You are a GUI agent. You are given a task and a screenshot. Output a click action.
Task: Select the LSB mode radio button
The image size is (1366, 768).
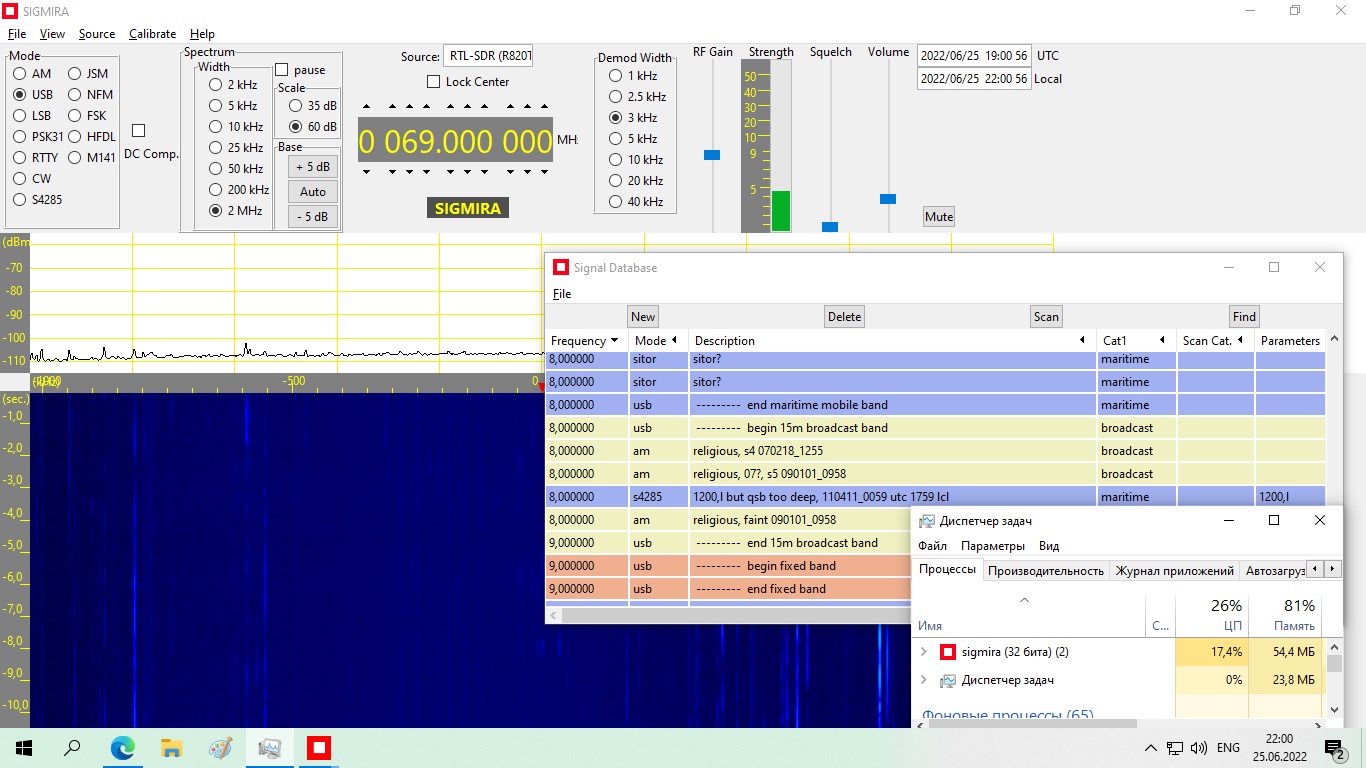20,116
